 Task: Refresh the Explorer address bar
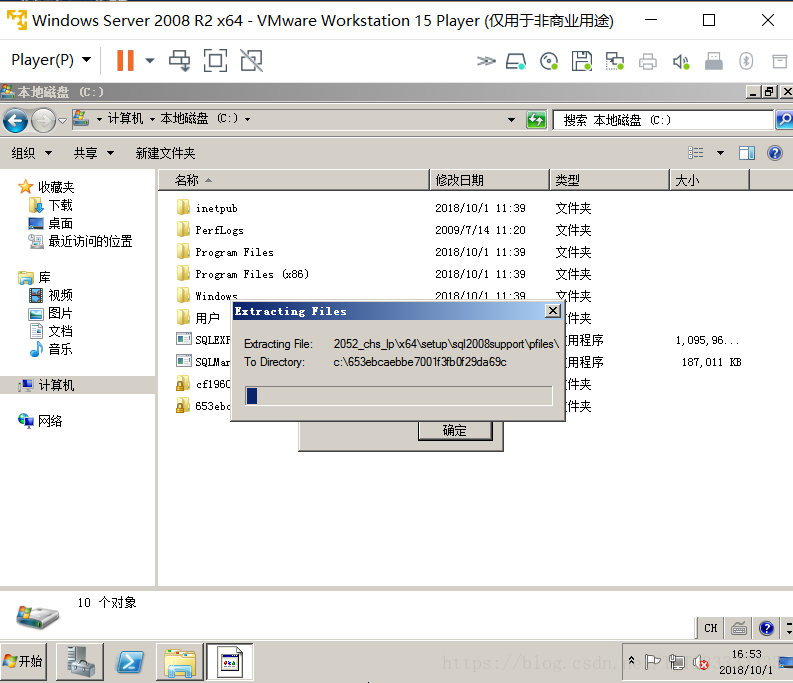(536, 120)
